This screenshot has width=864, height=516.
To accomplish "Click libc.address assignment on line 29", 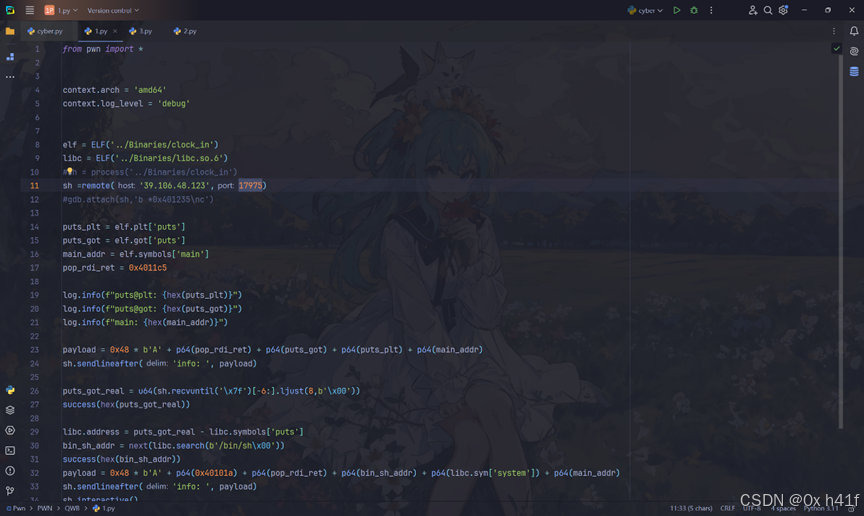I will point(183,432).
